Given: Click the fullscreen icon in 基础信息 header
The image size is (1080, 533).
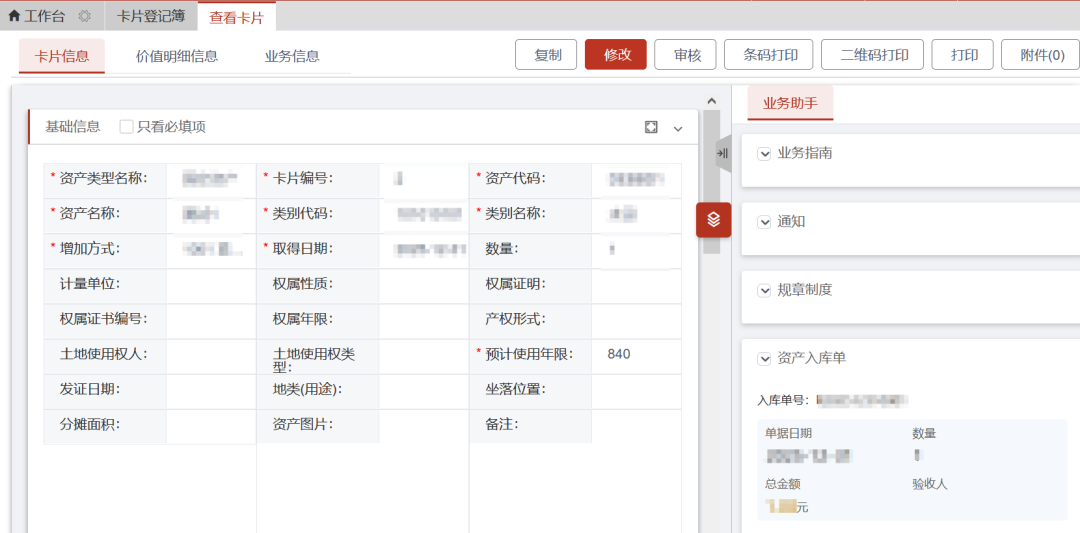Looking at the screenshot, I should [651, 127].
